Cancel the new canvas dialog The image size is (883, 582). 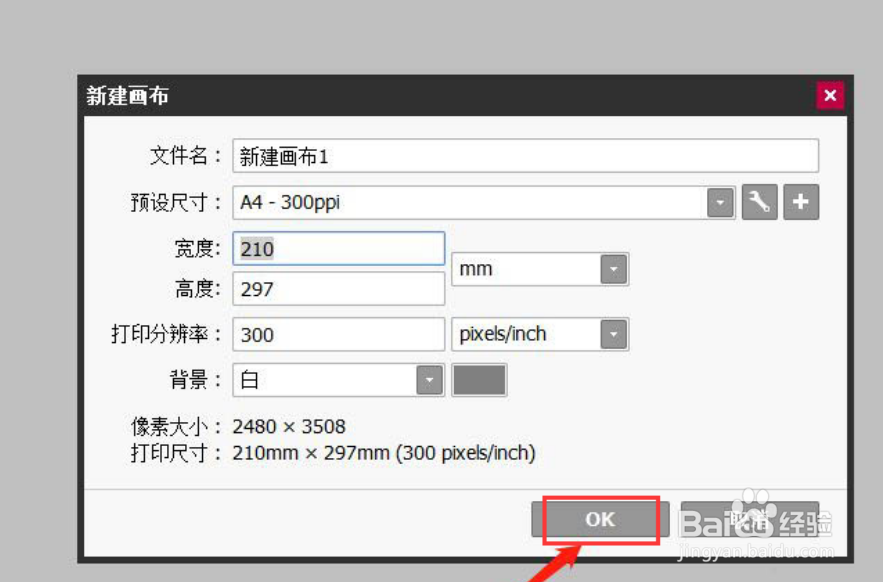[x=750, y=519]
